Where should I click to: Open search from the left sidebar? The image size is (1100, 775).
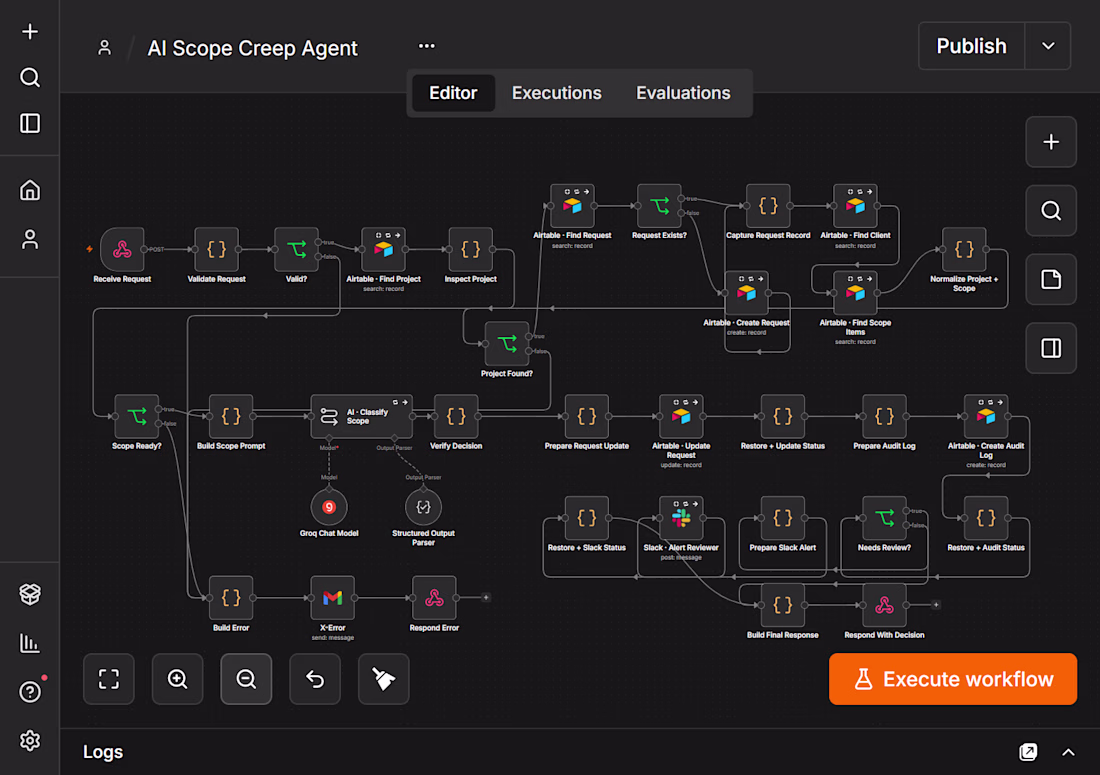29,77
